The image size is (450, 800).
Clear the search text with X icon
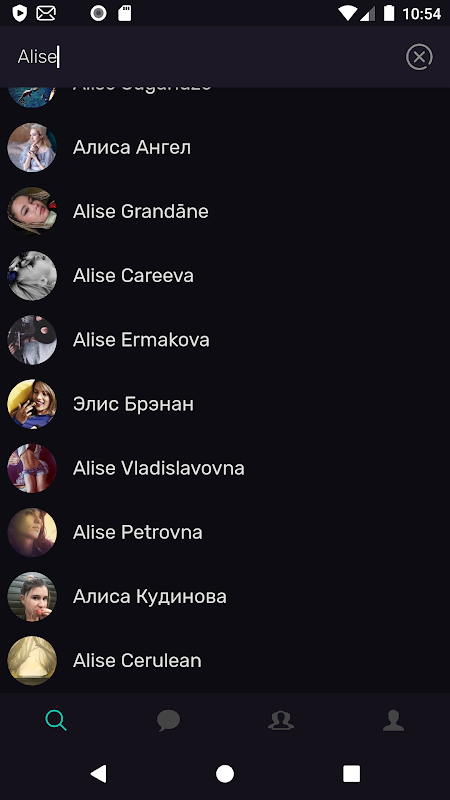click(419, 57)
